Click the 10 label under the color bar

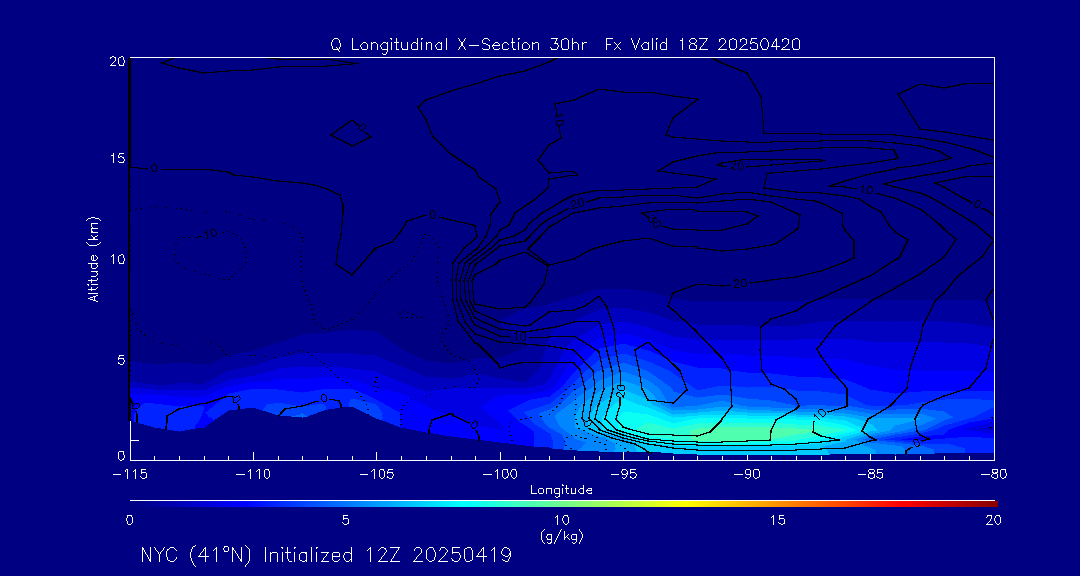click(561, 521)
